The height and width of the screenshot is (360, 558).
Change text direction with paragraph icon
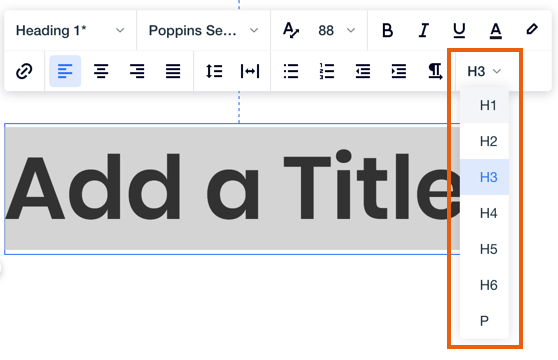tap(435, 71)
